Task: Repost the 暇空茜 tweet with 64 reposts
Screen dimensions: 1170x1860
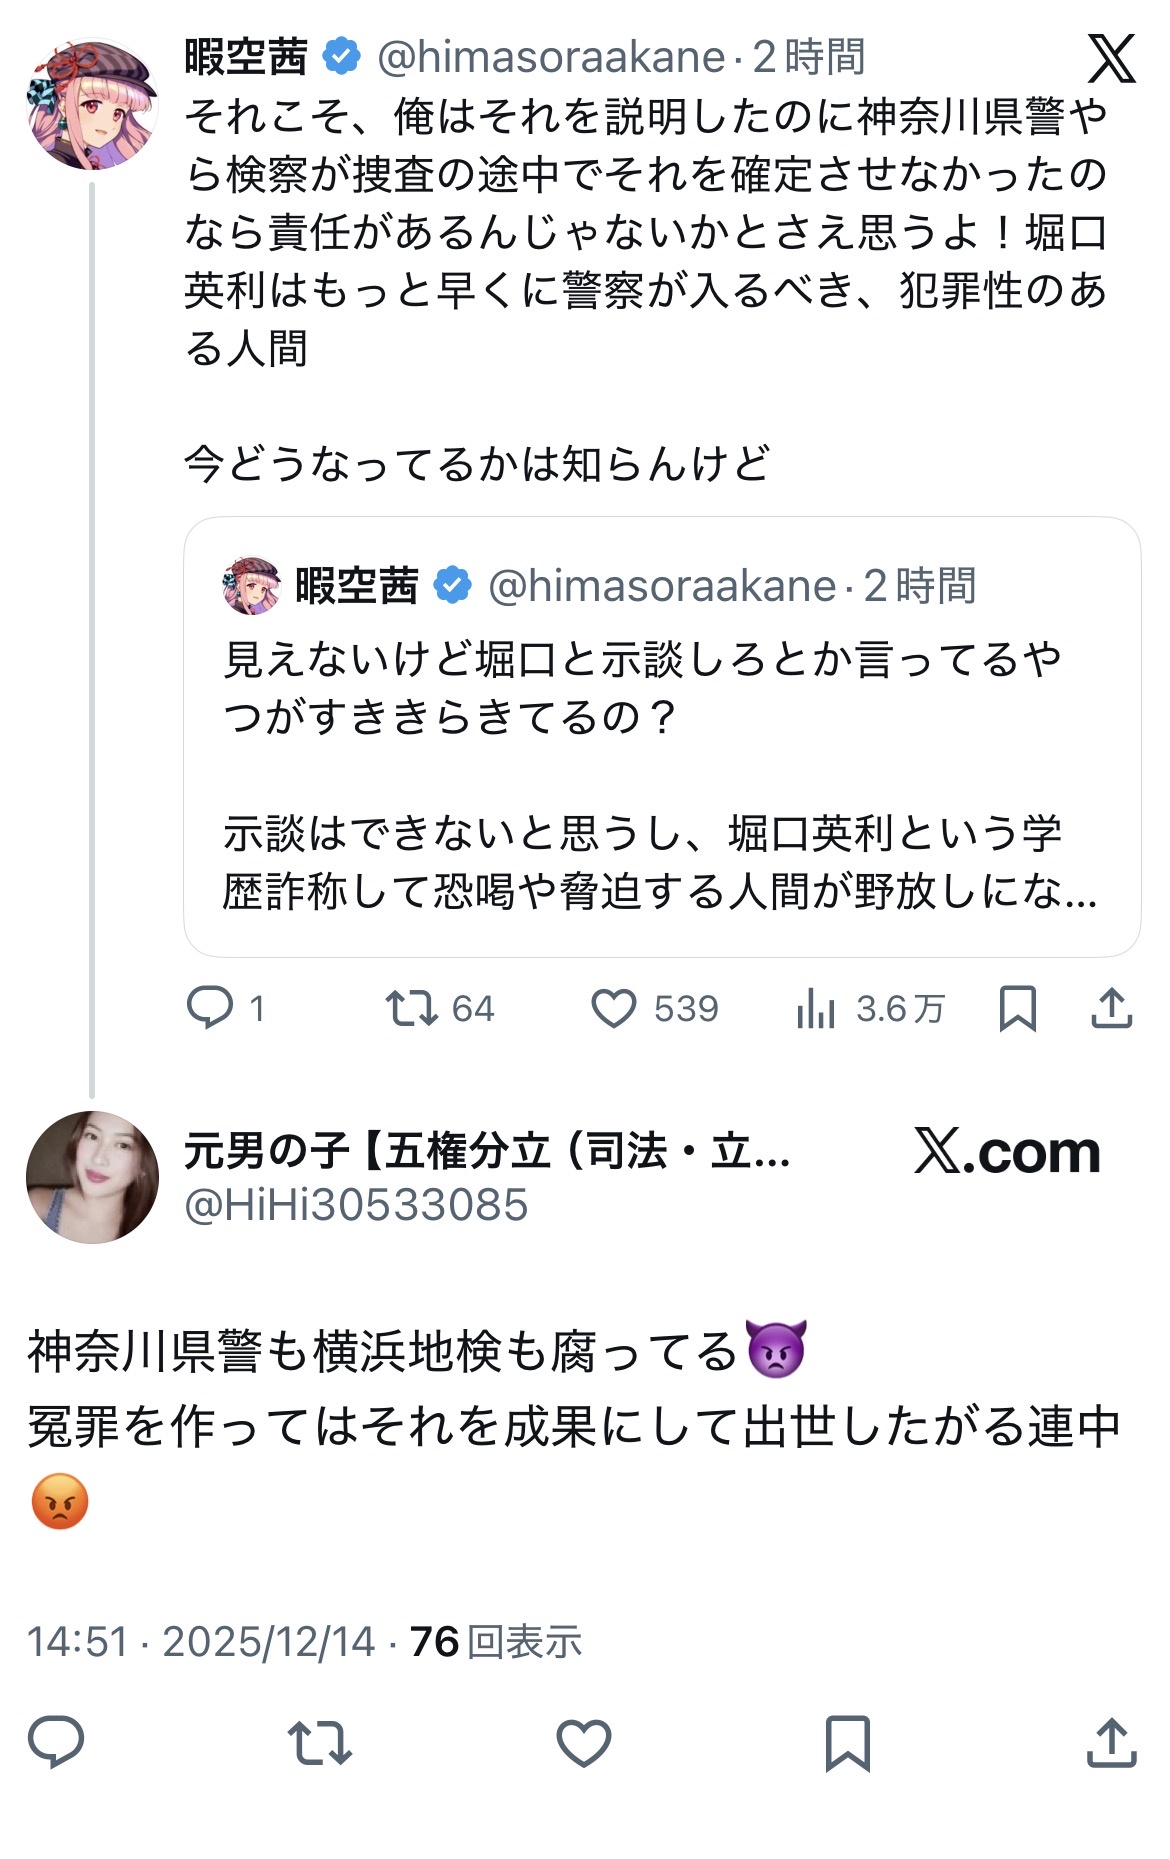Action: (x=412, y=1008)
